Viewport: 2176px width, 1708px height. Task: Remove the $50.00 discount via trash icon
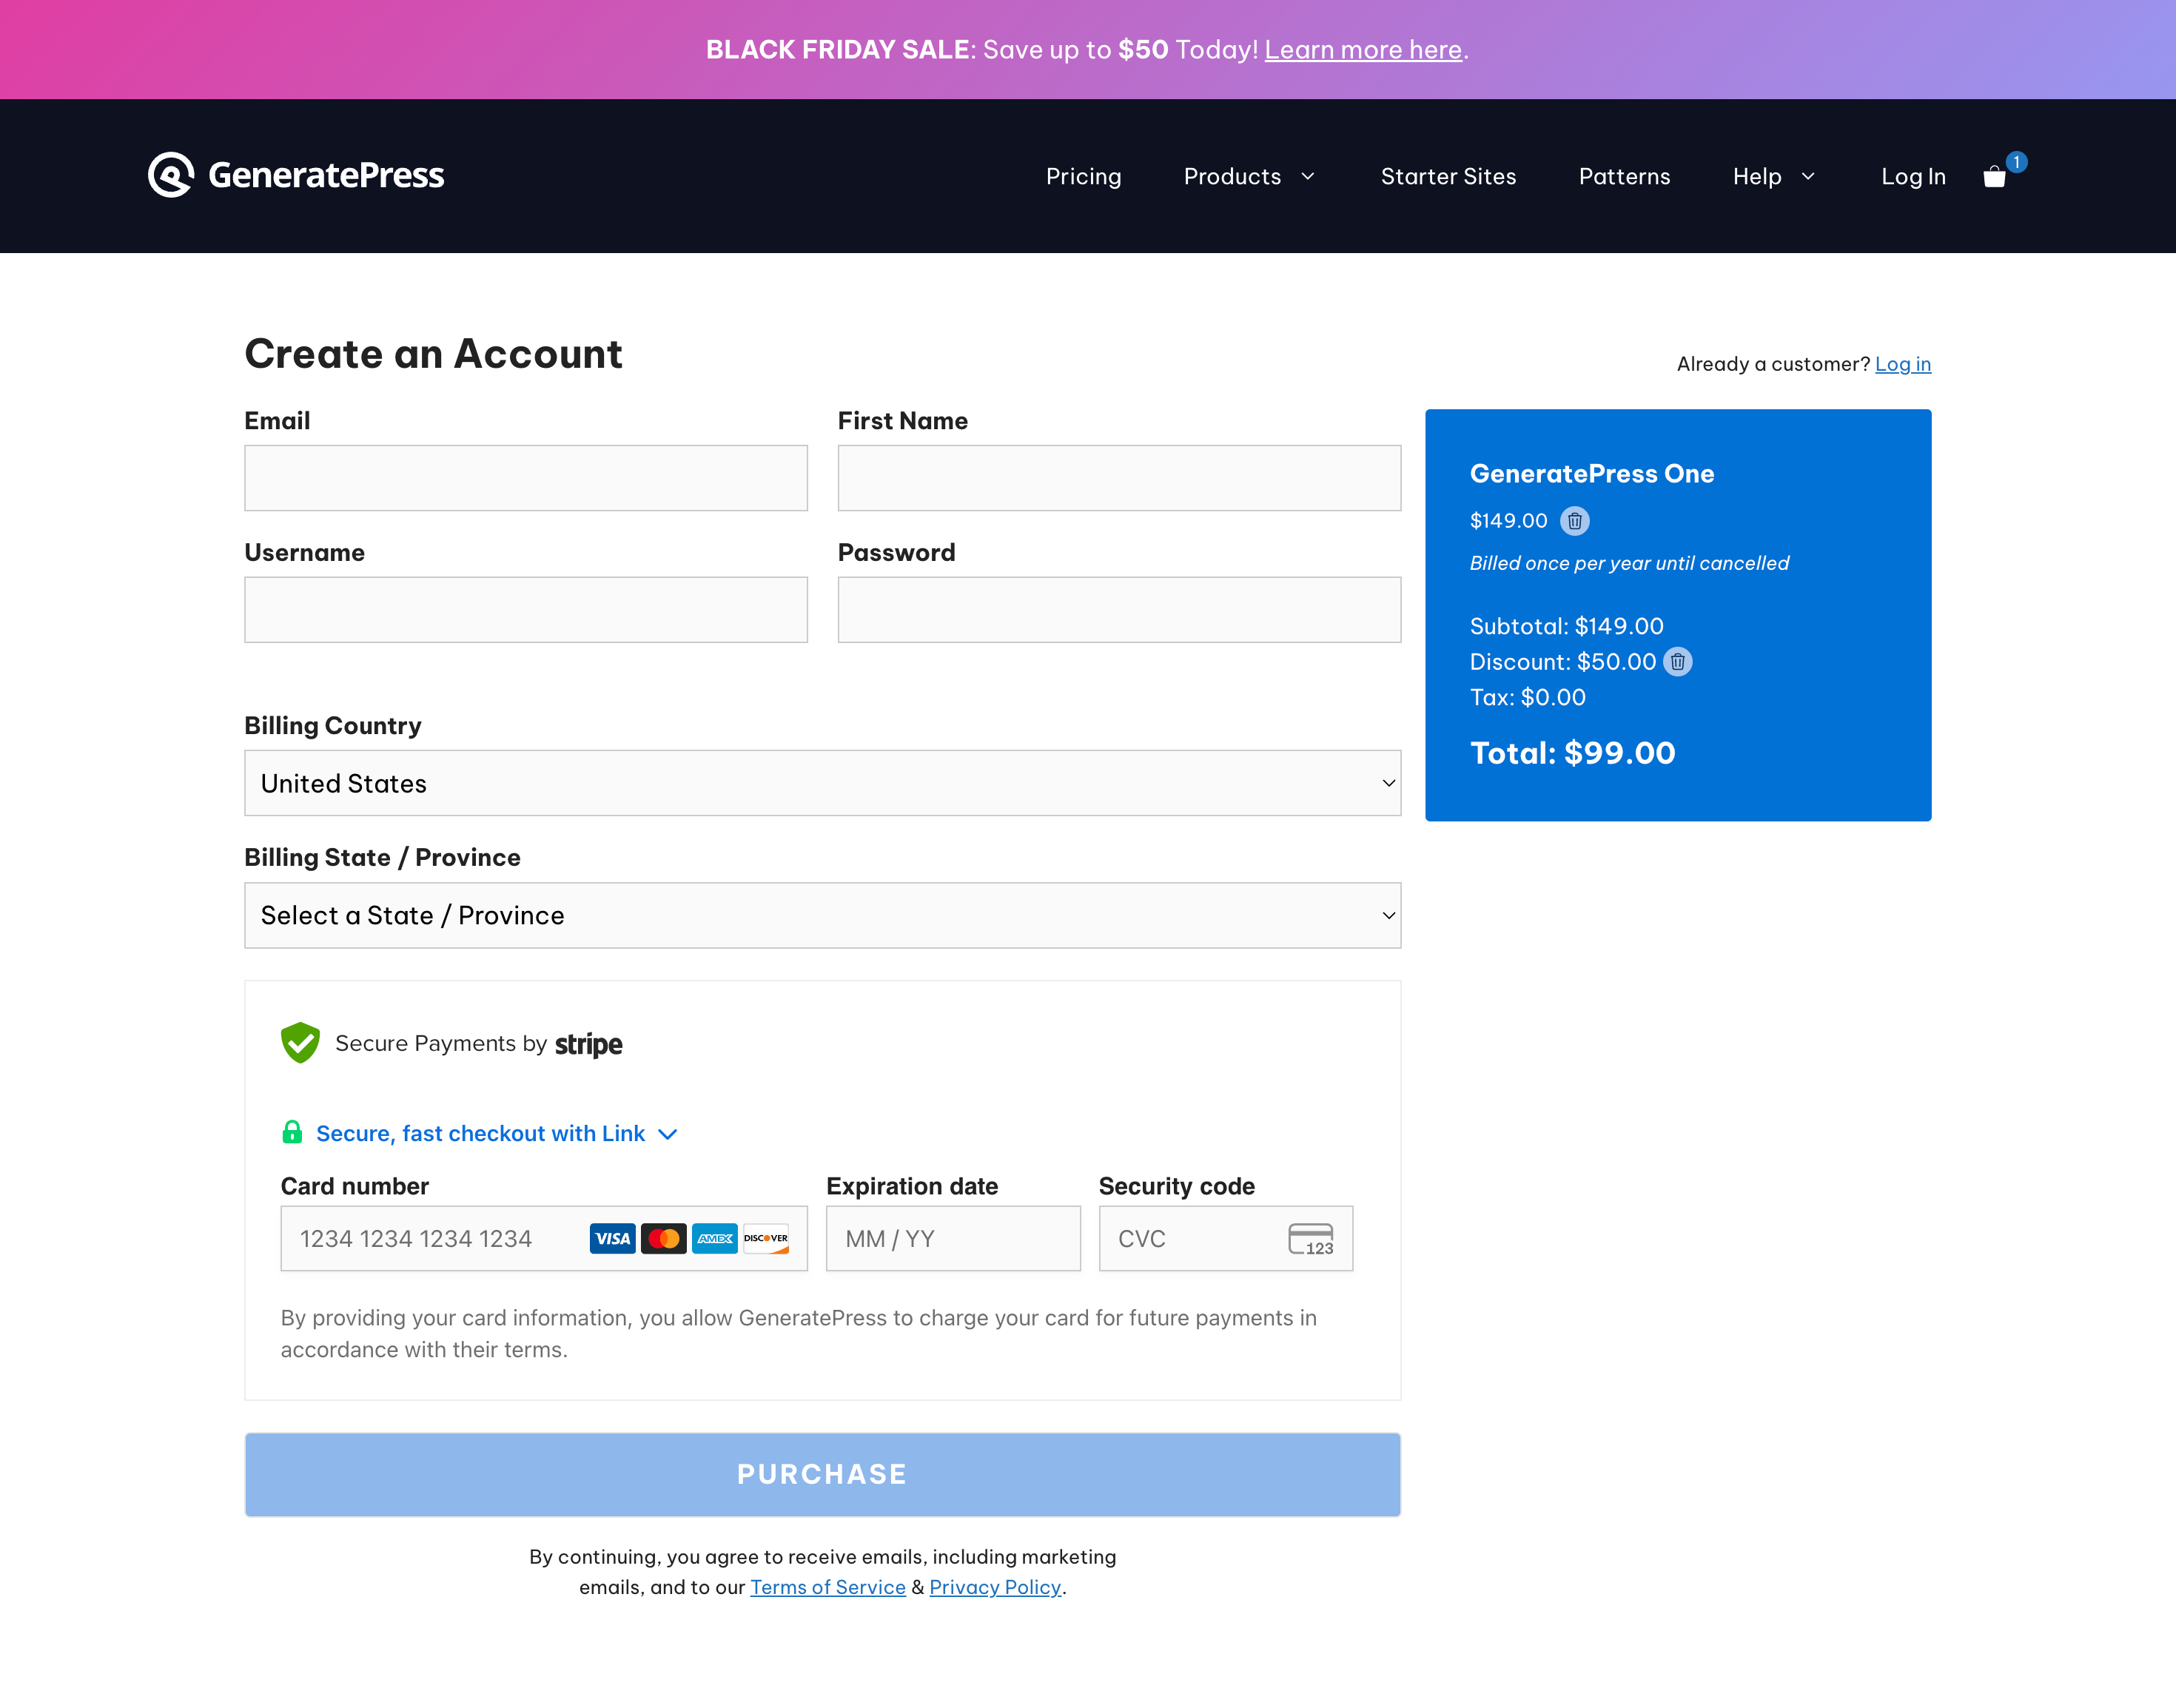[1678, 662]
